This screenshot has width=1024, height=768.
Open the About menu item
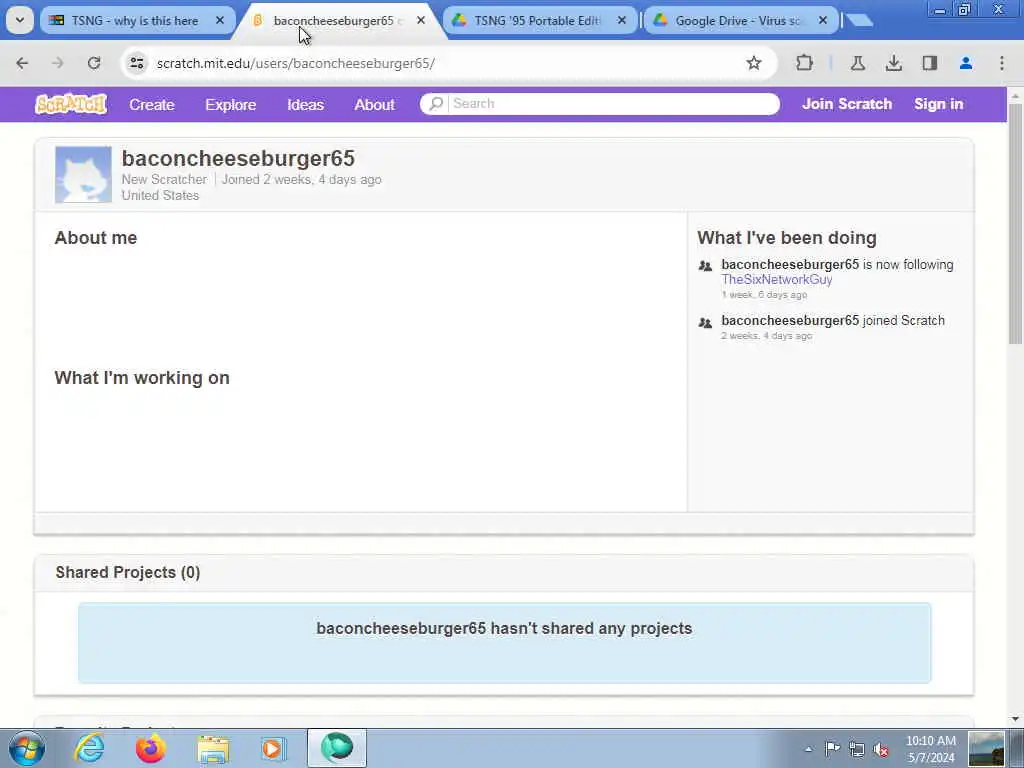click(374, 104)
